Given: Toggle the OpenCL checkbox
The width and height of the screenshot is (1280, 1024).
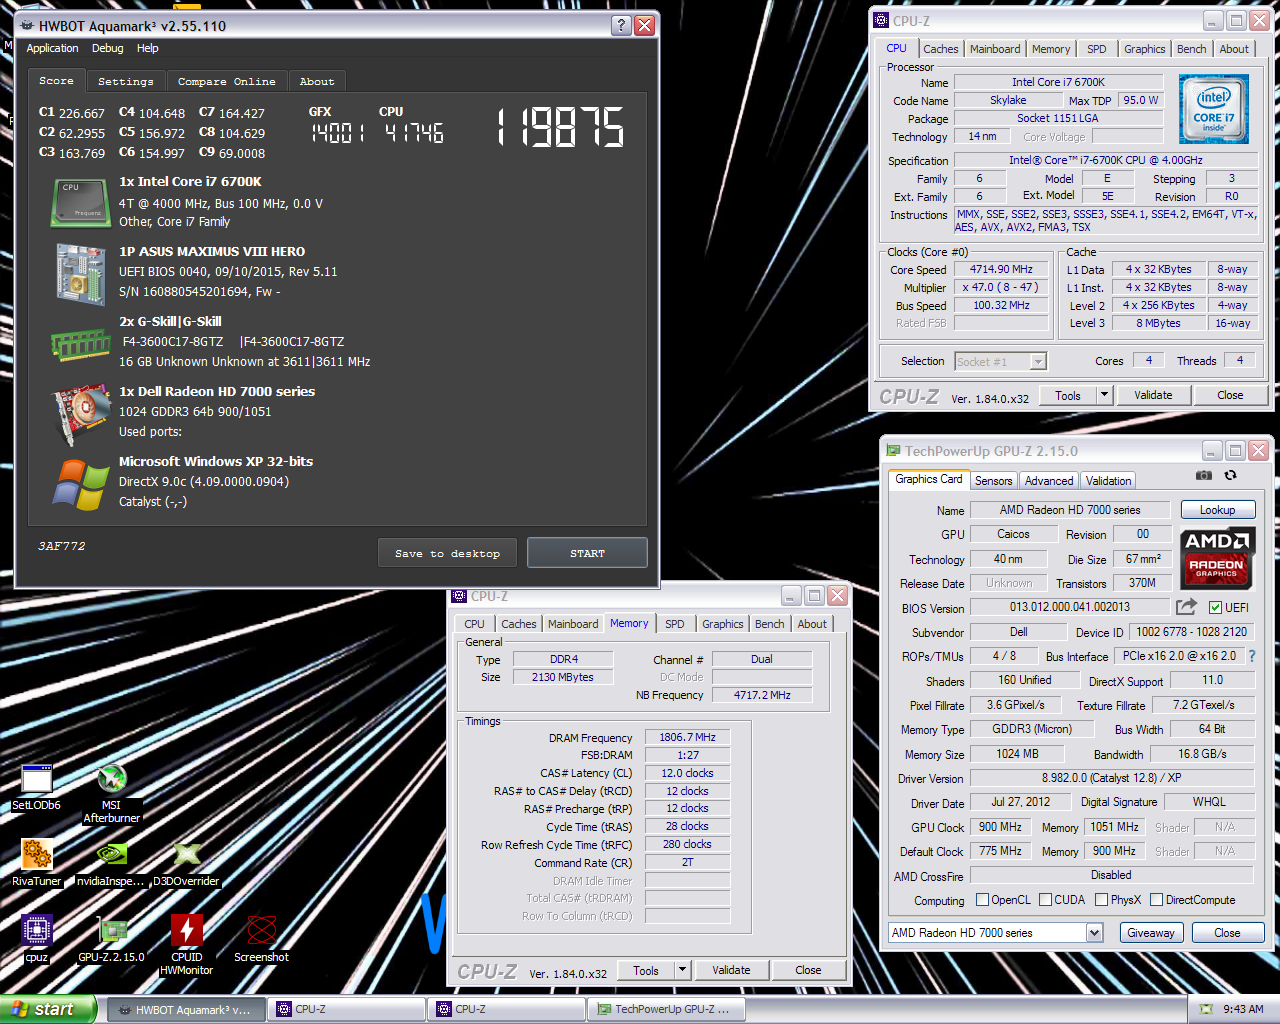Looking at the screenshot, I should [982, 900].
